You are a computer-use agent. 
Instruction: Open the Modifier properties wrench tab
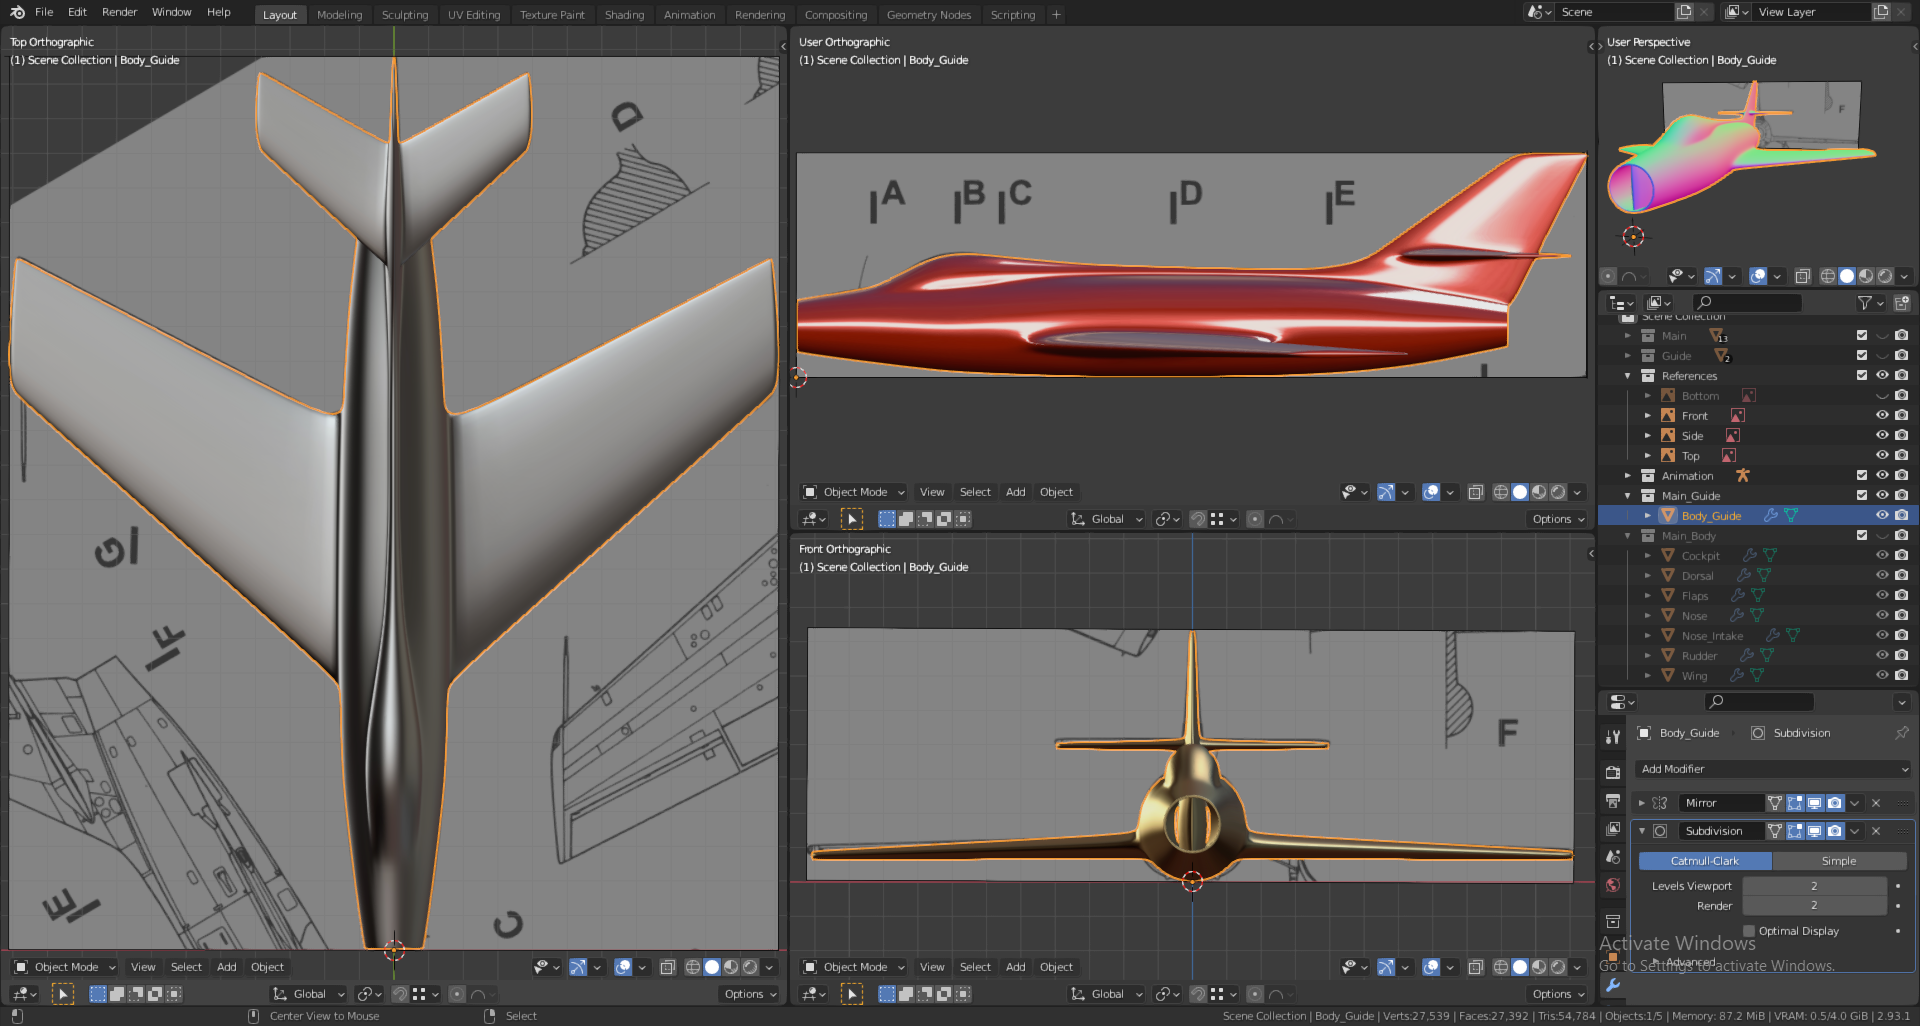click(1612, 985)
